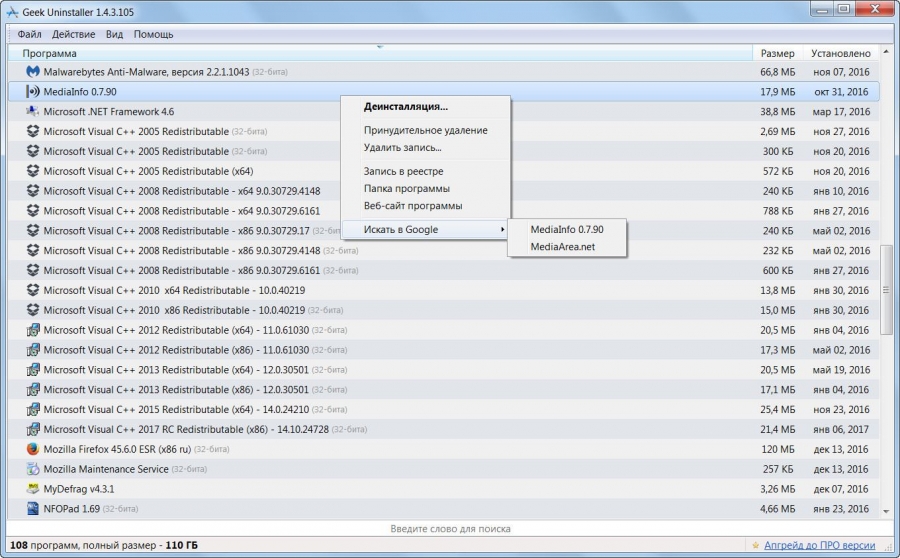
Task: Click the Microsoft .NET Framework 4.6 icon
Action: 33,111
